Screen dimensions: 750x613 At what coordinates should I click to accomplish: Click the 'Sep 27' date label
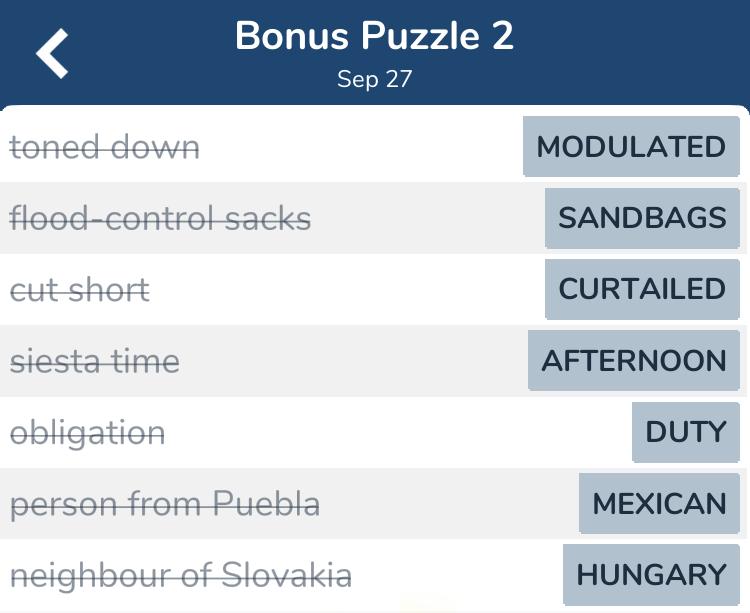(x=374, y=80)
